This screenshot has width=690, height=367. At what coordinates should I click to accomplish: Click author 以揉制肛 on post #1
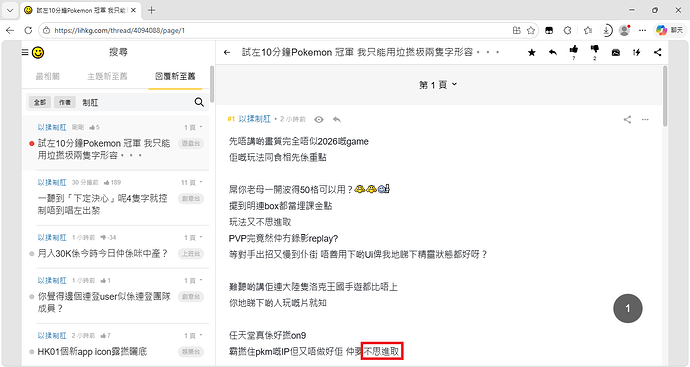pyautogui.click(x=254, y=119)
